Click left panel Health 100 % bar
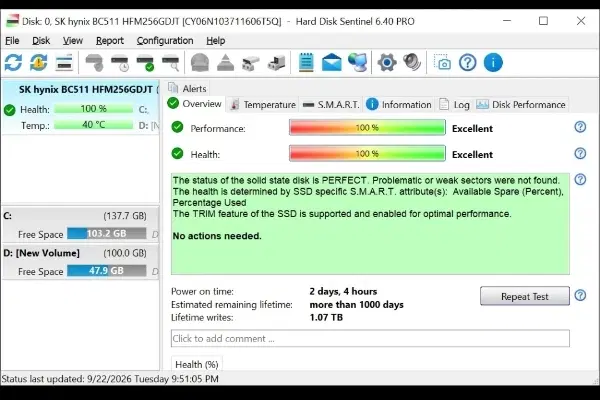This screenshot has width=600, height=400. point(93,109)
